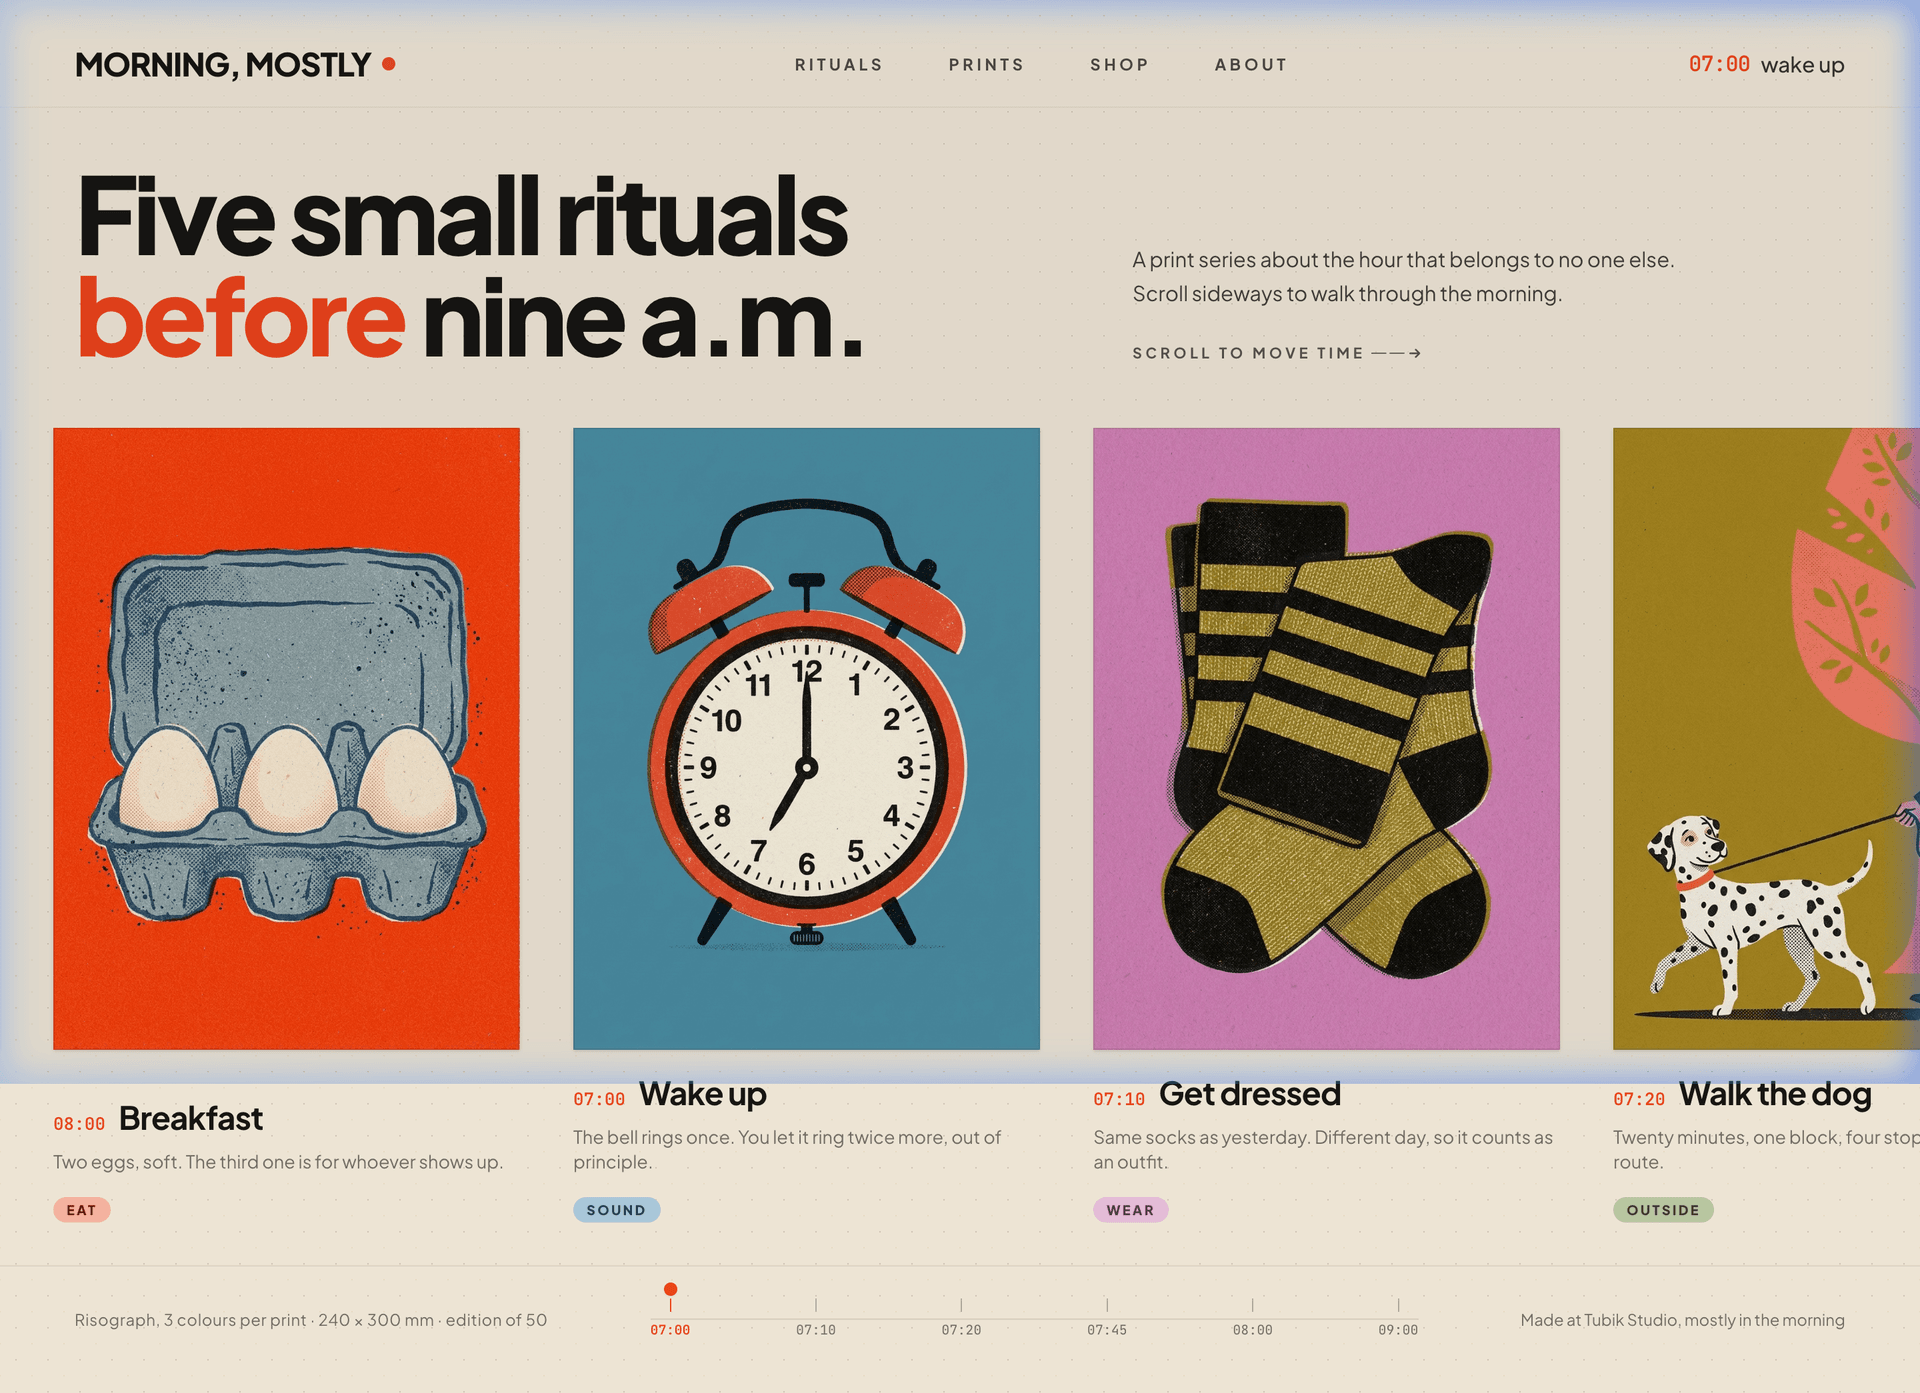Click the Wake up card title

[703, 1095]
